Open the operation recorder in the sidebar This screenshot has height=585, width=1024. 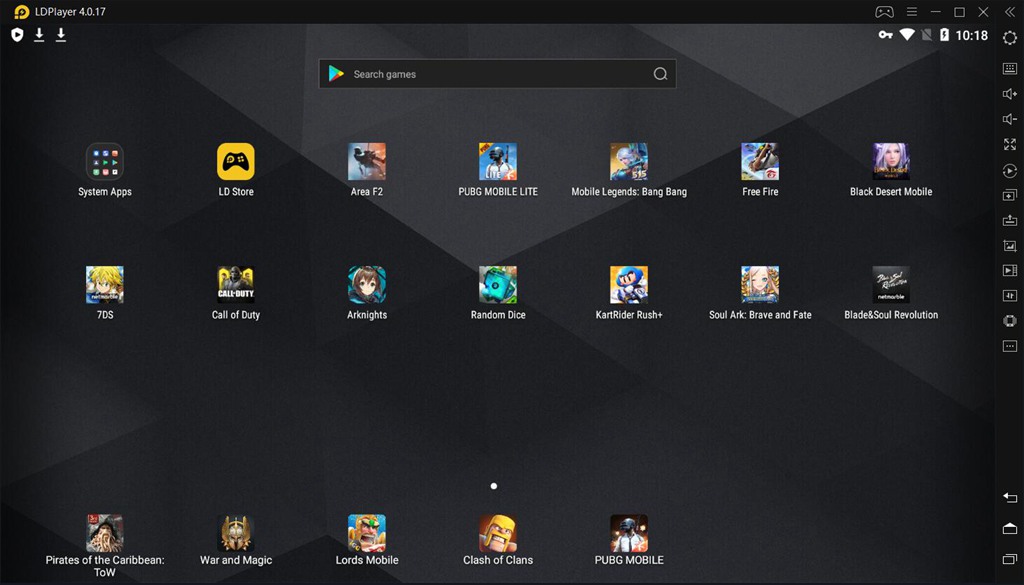pyautogui.click(x=1010, y=170)
